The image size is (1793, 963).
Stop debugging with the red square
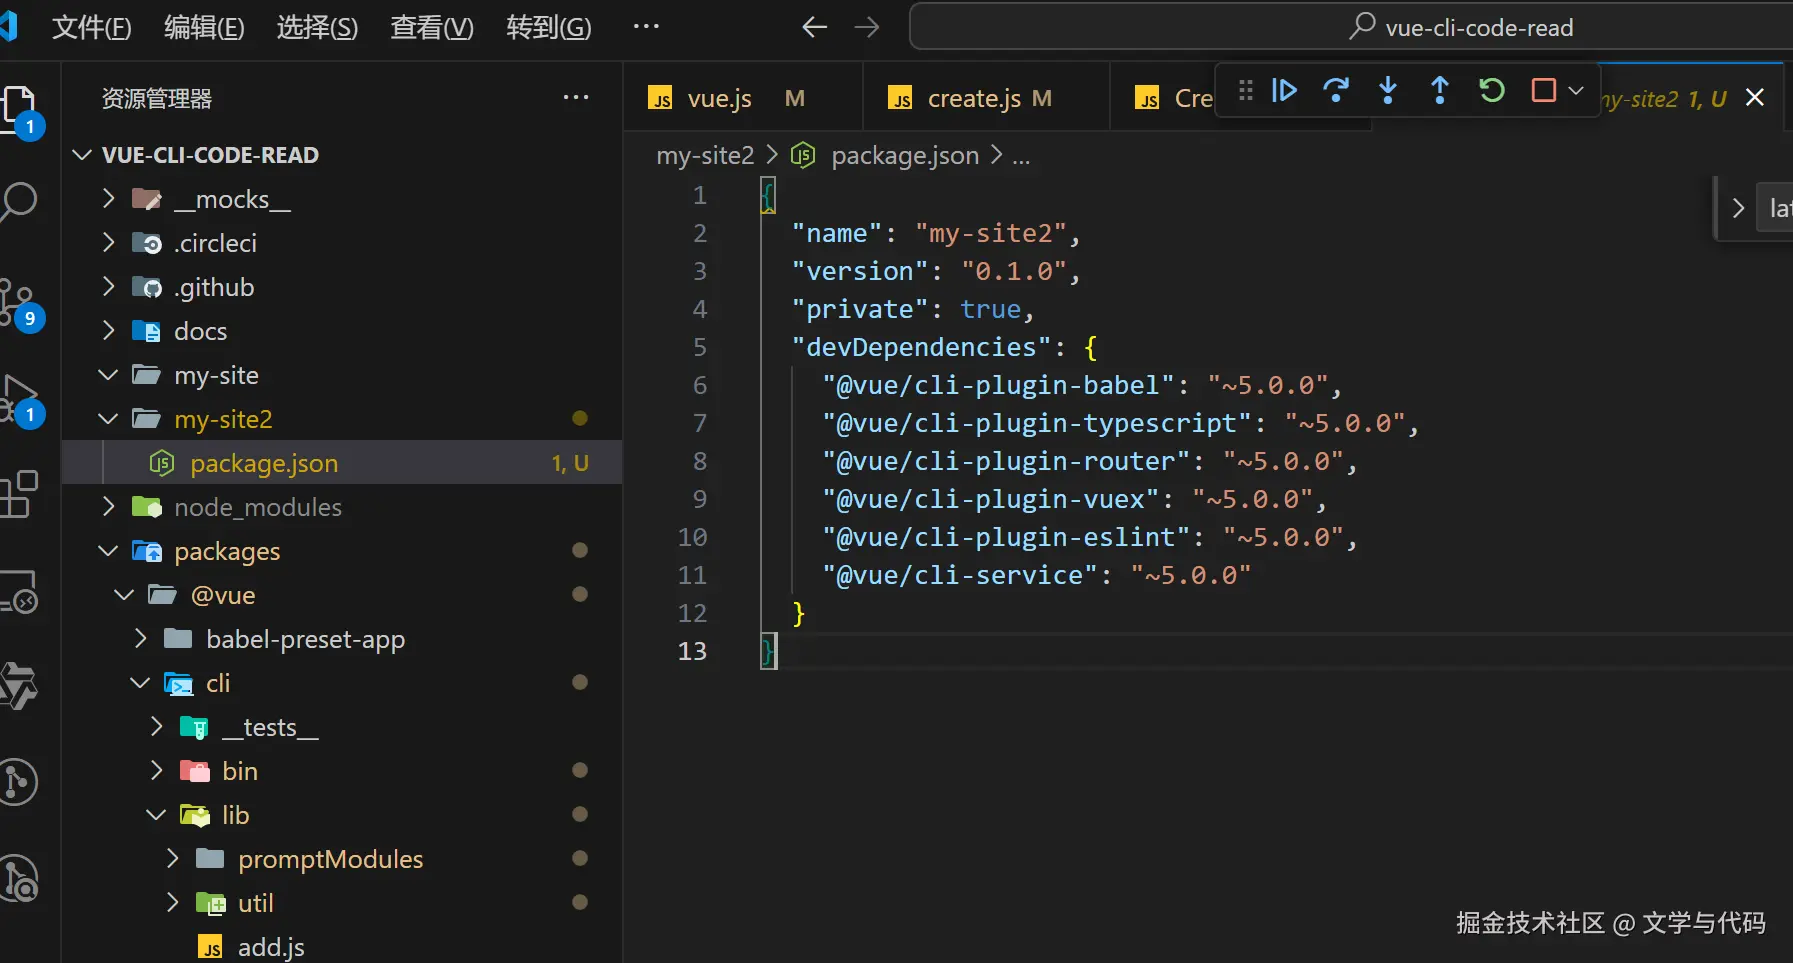click(1543, 91)
